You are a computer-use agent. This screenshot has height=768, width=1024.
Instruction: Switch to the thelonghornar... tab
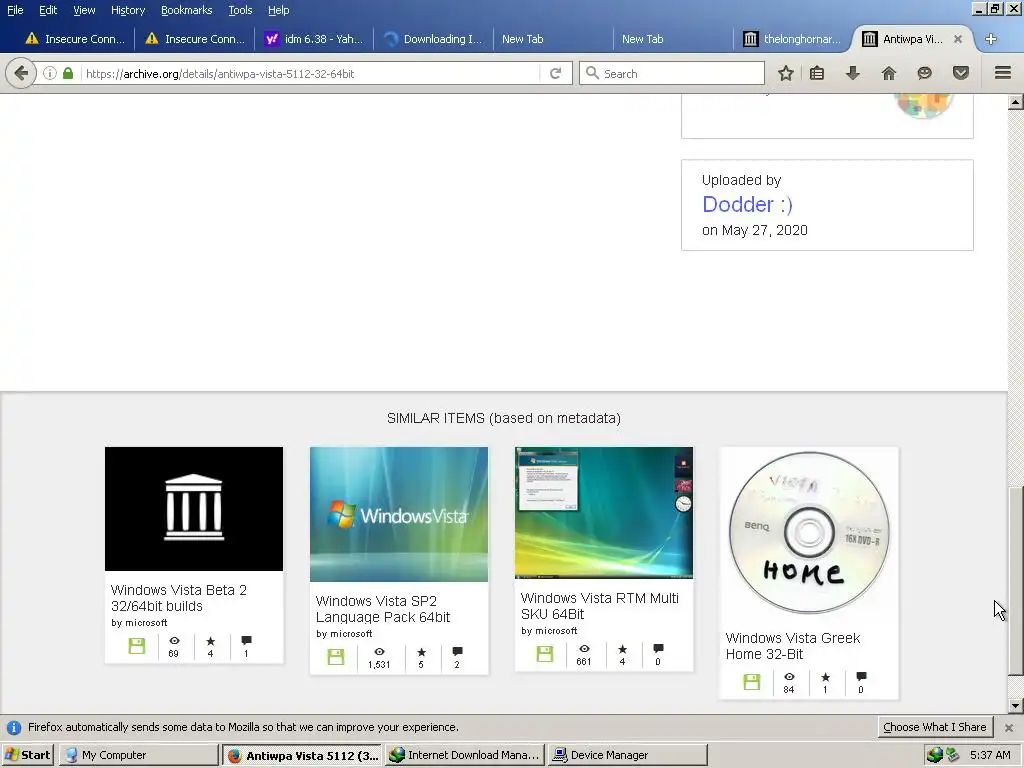pyautogui.click(x=792, y=39)
